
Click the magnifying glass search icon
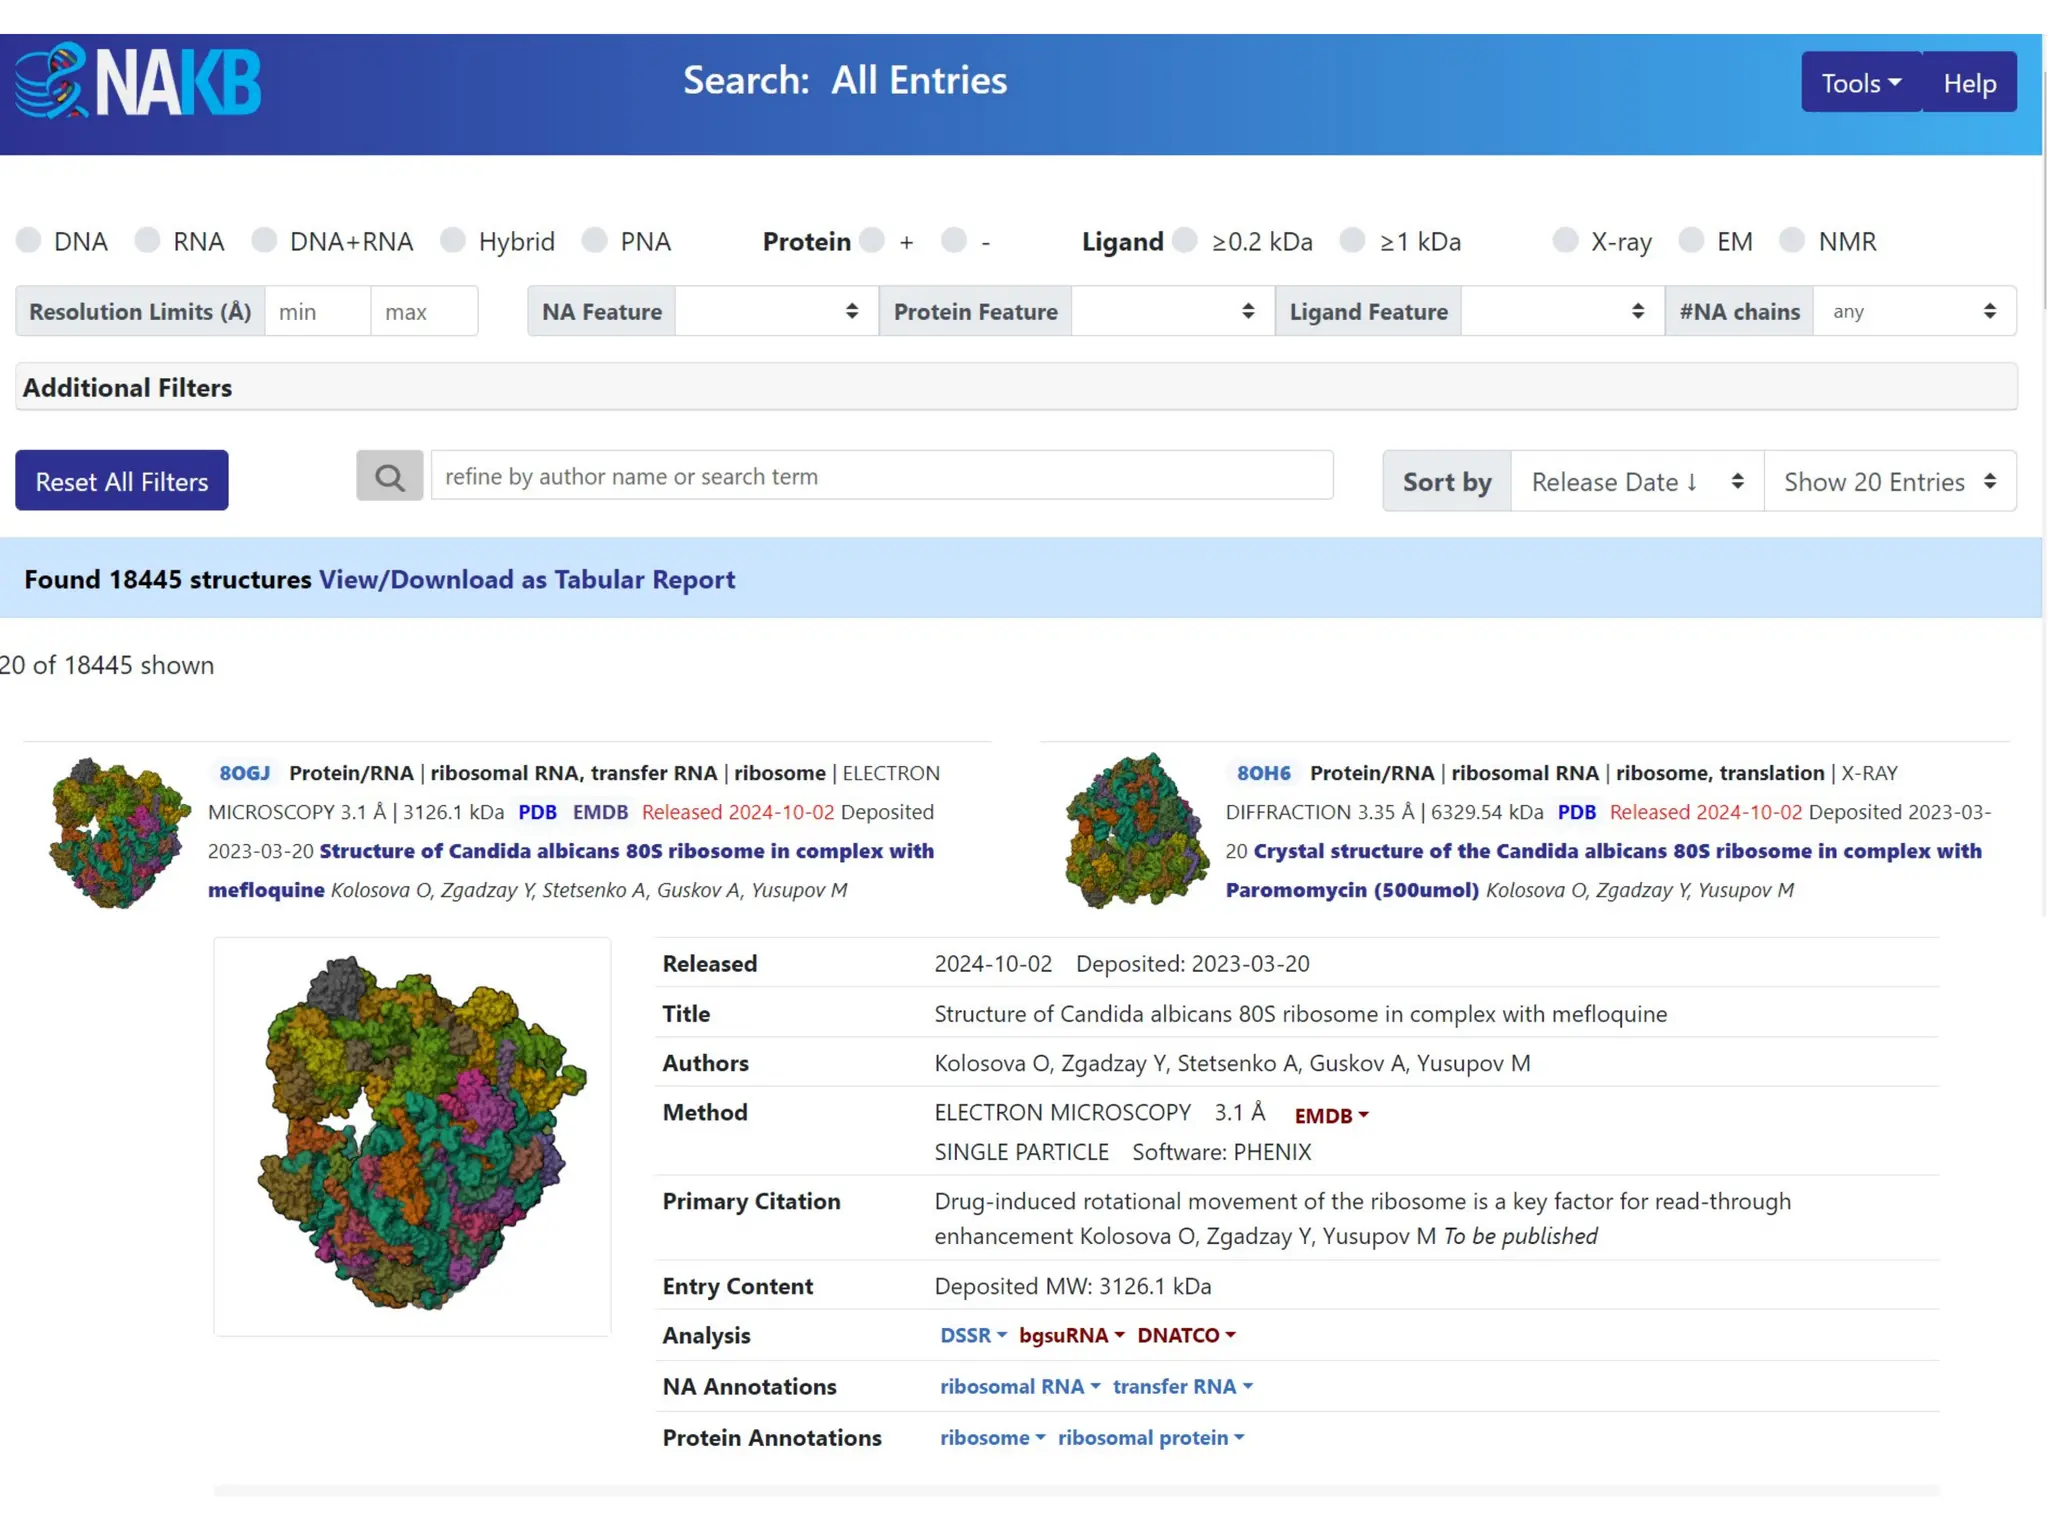click(x=389, y=477)
